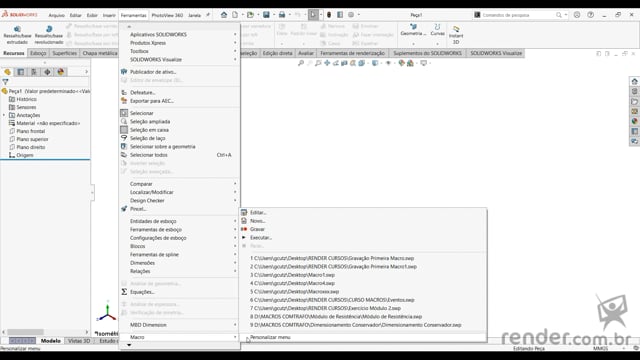The width and height of the screenshot is (640, 360).
Task: Click Pincel in Ferramentas menu
Action: pos(138,209)
